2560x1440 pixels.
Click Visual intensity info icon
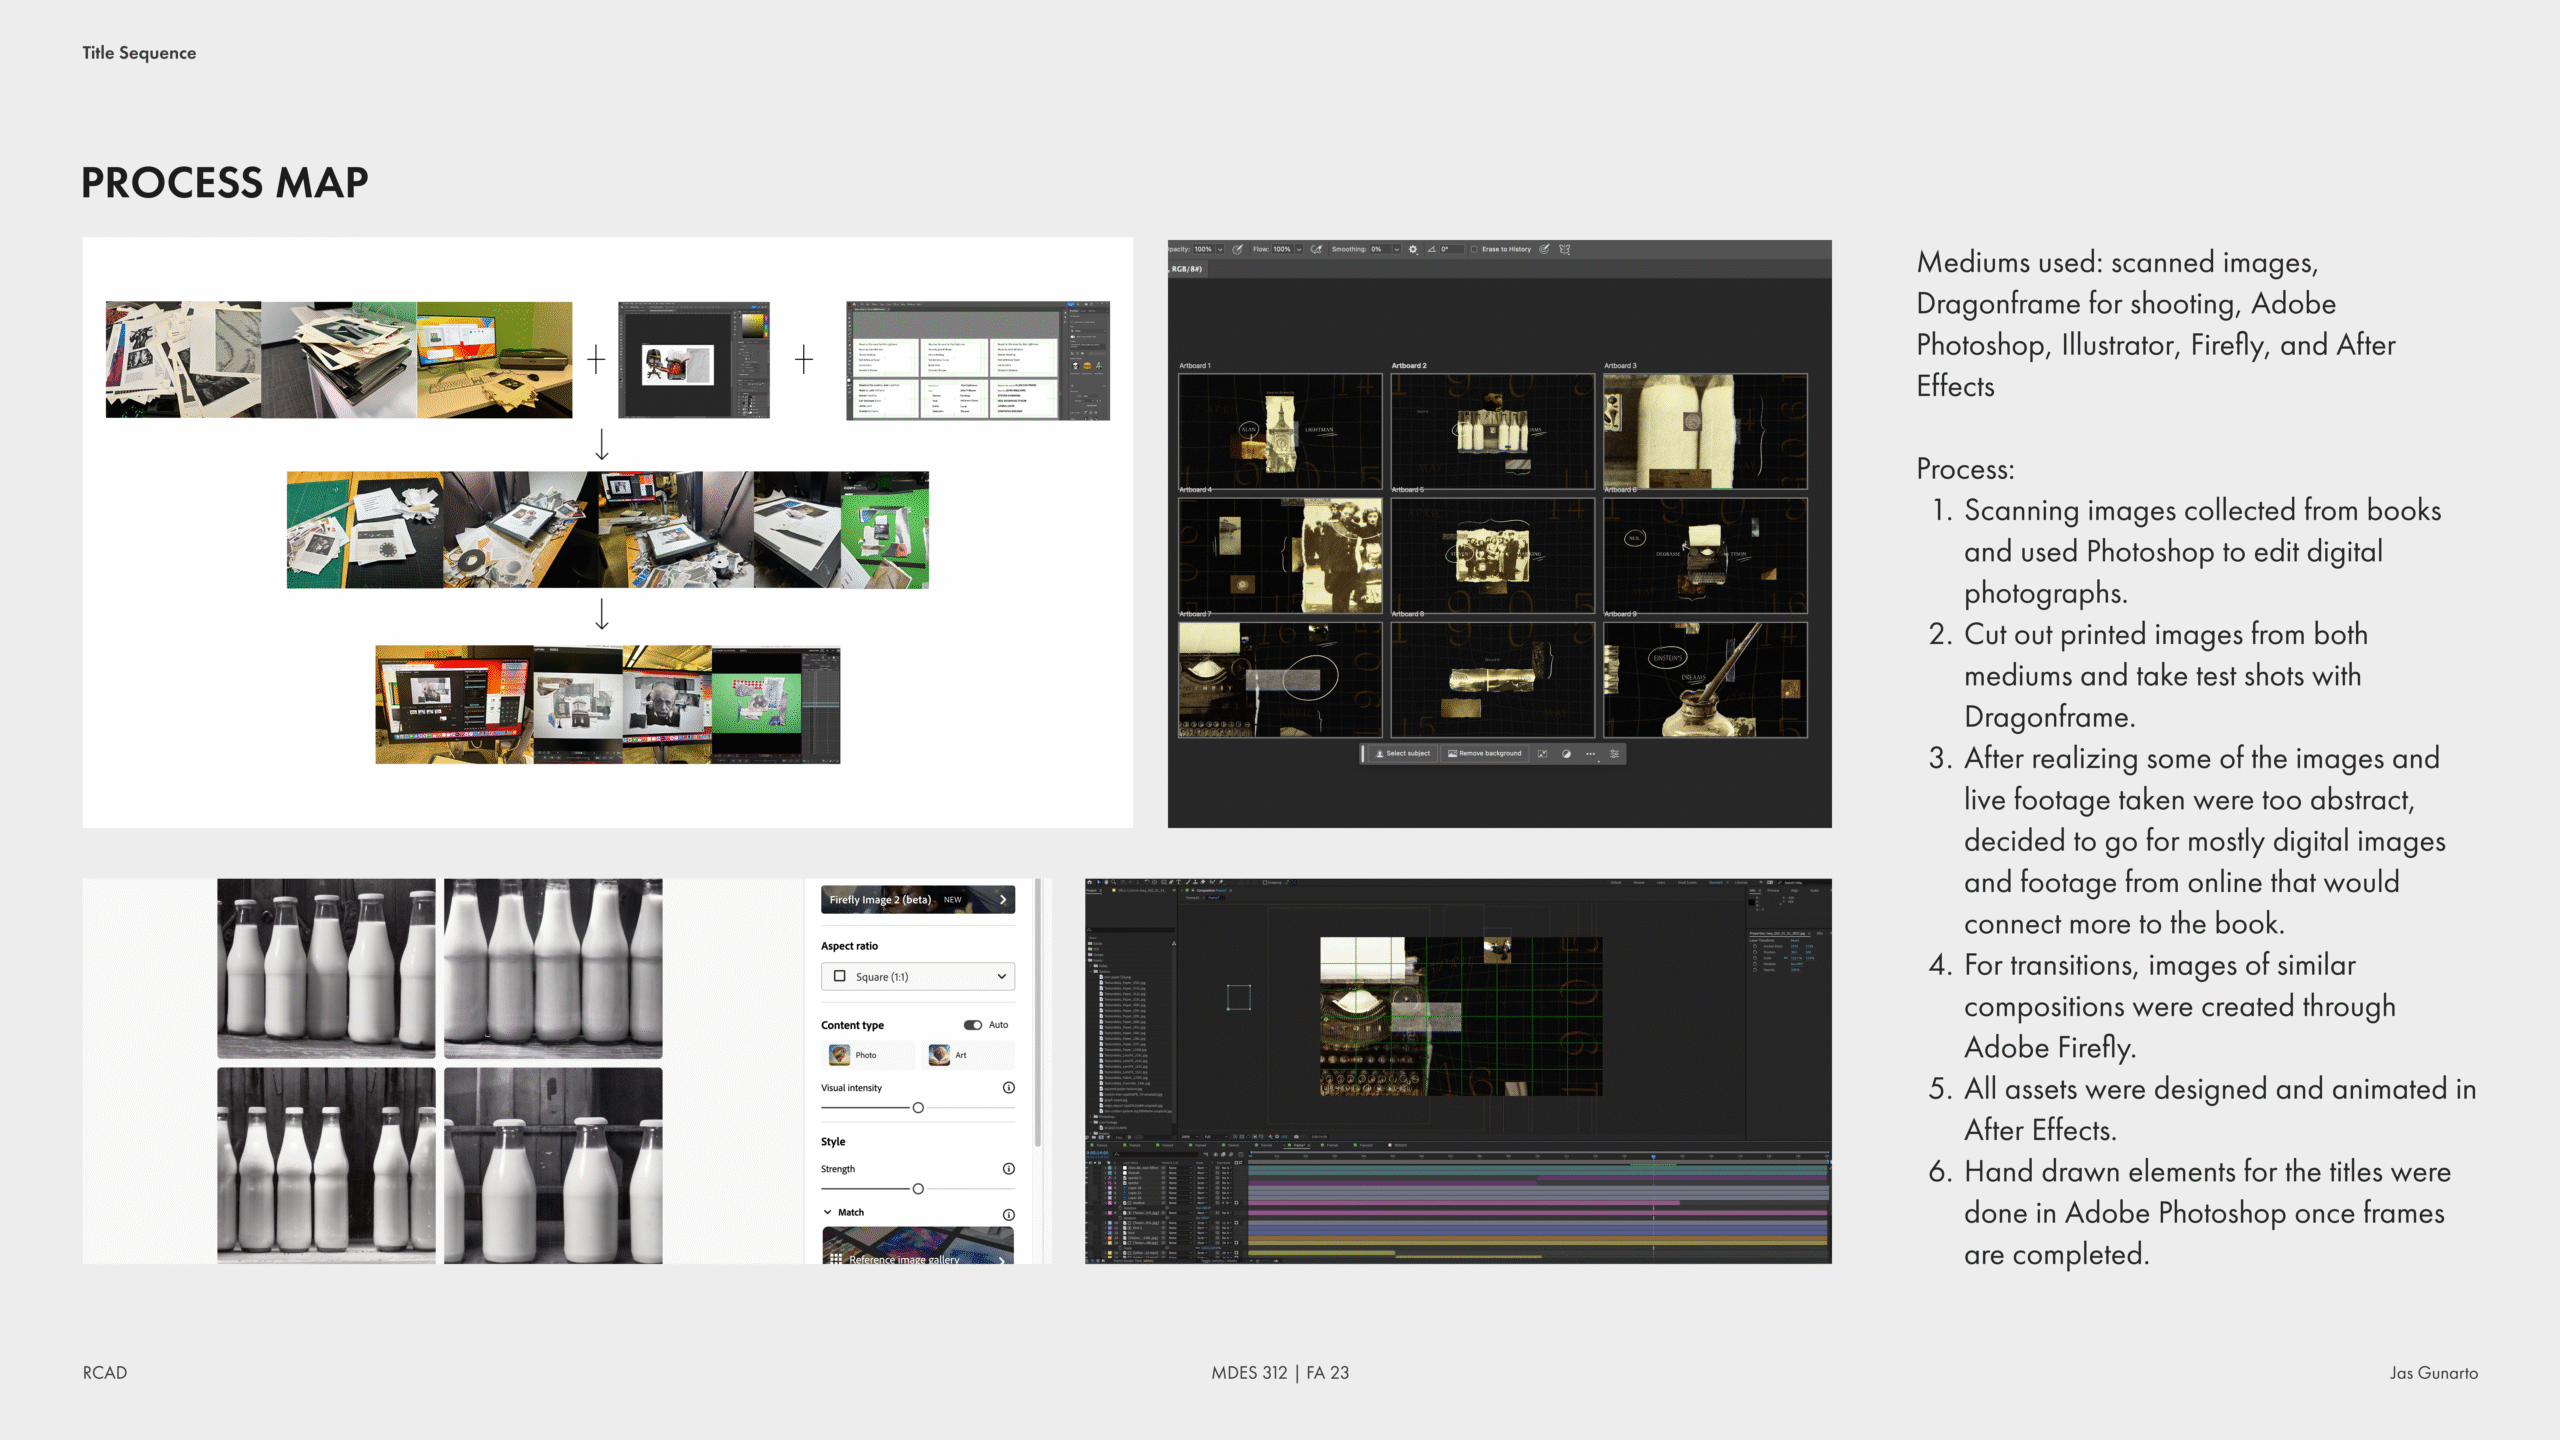(x=1009, y=1088)
